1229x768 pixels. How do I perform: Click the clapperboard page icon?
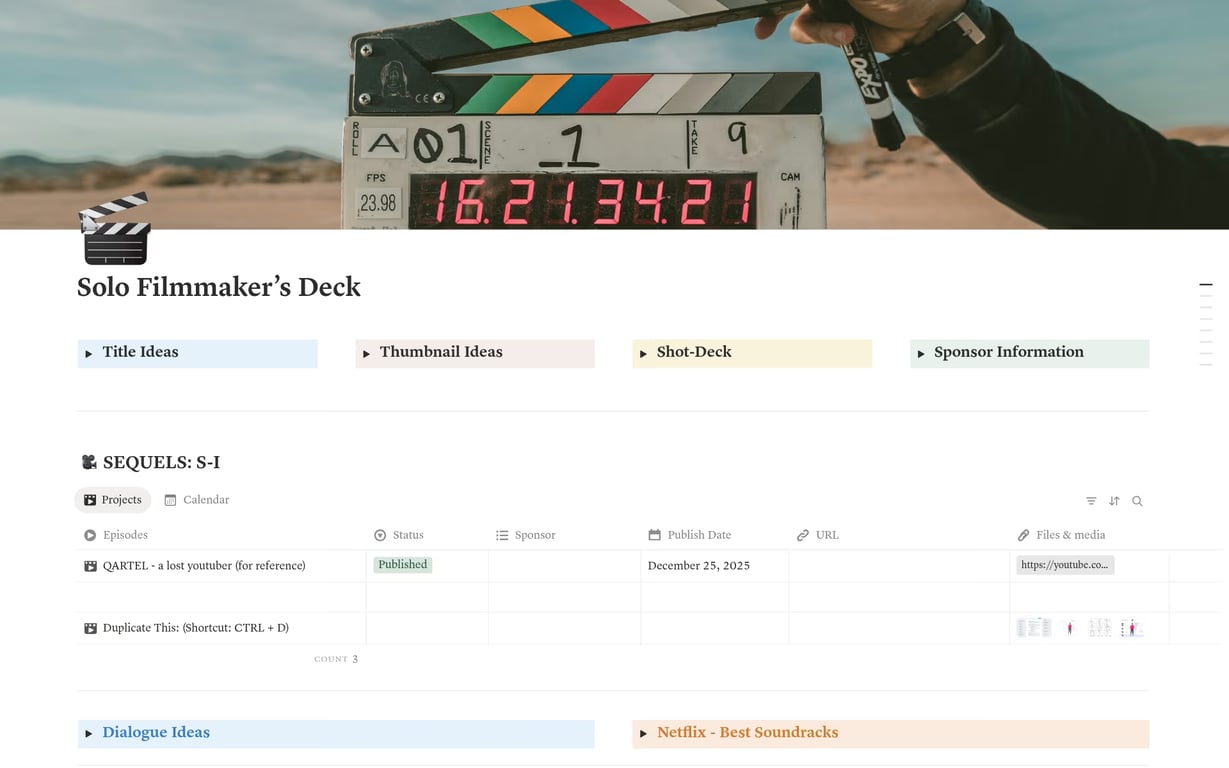pyautogui.click(x=115, y=229)
